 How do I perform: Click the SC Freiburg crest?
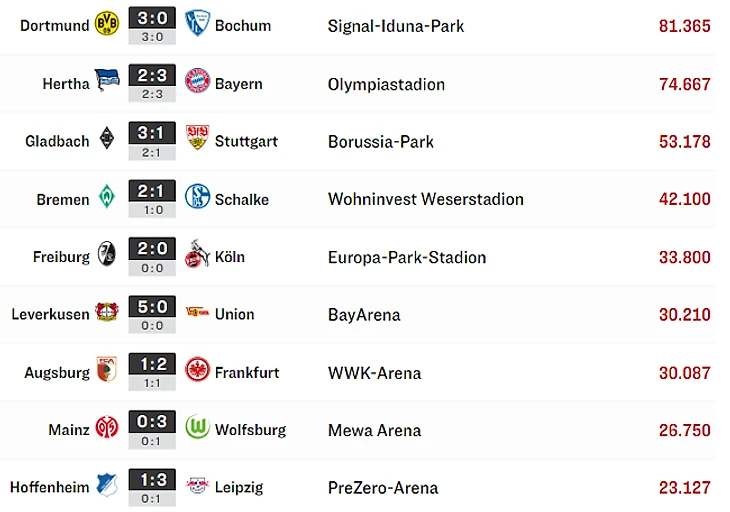[106, 256]
